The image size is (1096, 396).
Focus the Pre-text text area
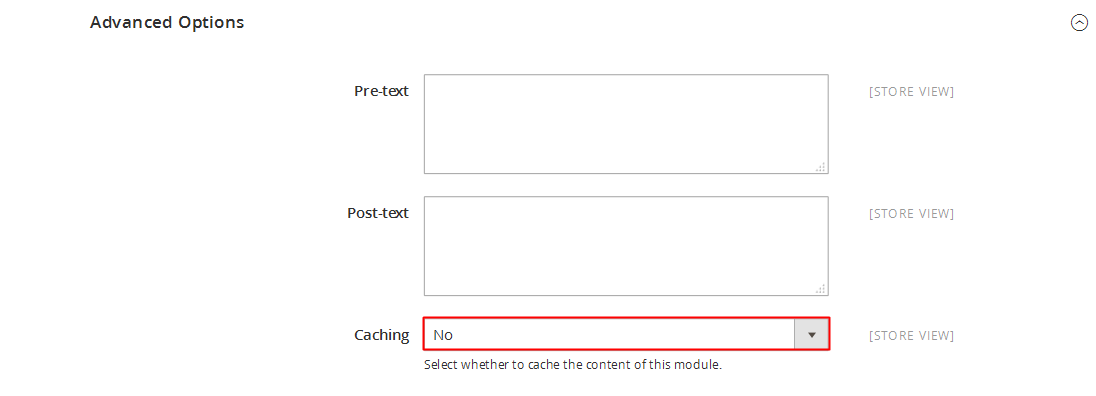[x=626, y=124]
